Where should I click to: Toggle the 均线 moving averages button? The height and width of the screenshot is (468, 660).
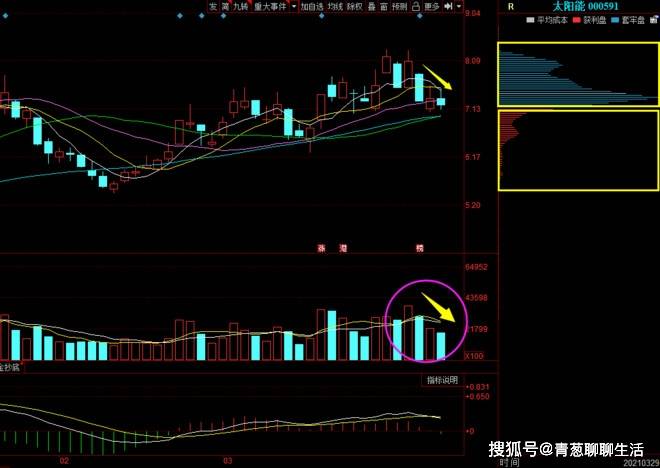[x=335, y=6]
